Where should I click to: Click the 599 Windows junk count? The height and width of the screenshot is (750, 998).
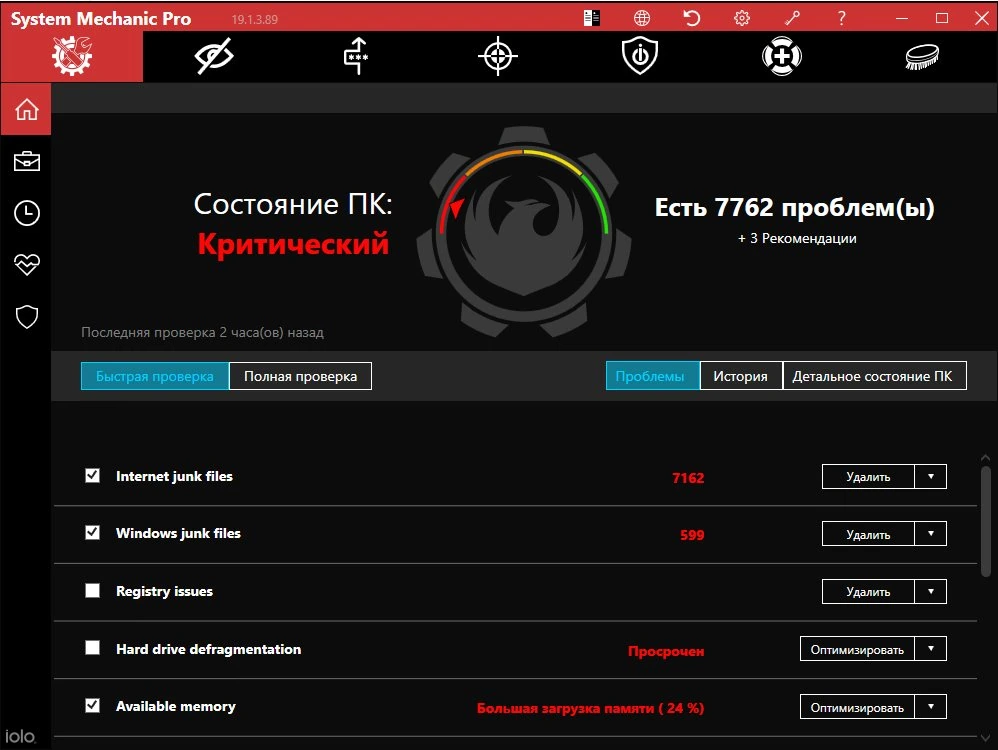tap(692, 535)
